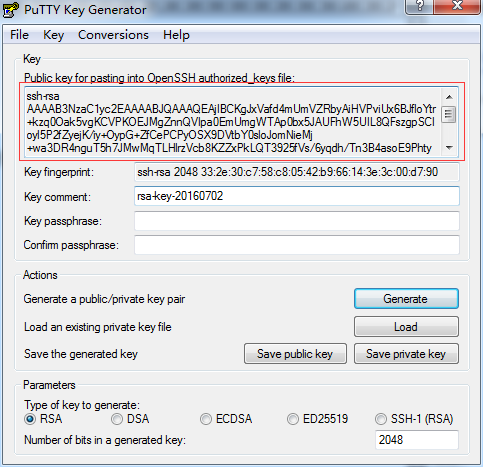This screenshot has height=467, width=483.
Task: Open the Key menu
Action: (x=53, y=35)
